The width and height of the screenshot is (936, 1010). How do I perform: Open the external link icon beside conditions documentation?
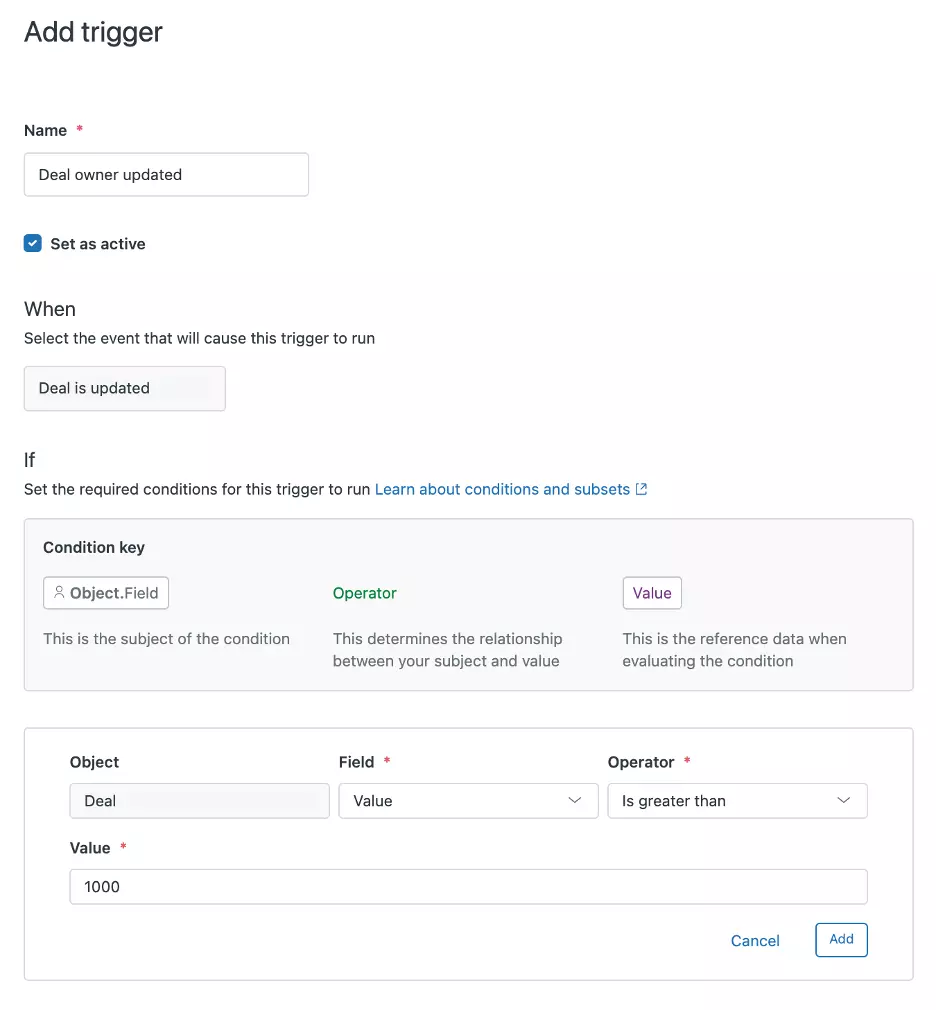pos(640,489)
